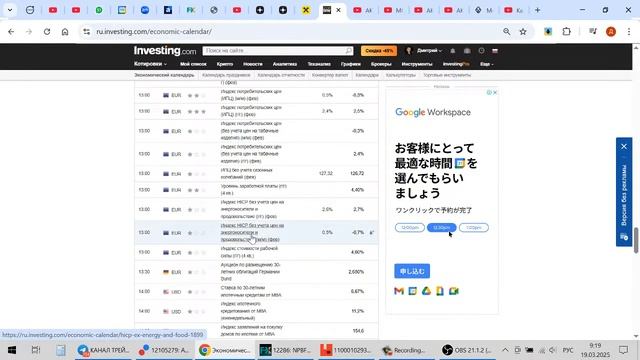Viewport: 640px width, 360px height.
Task: Open Новости menu item
Action: (x=253, y=64)
